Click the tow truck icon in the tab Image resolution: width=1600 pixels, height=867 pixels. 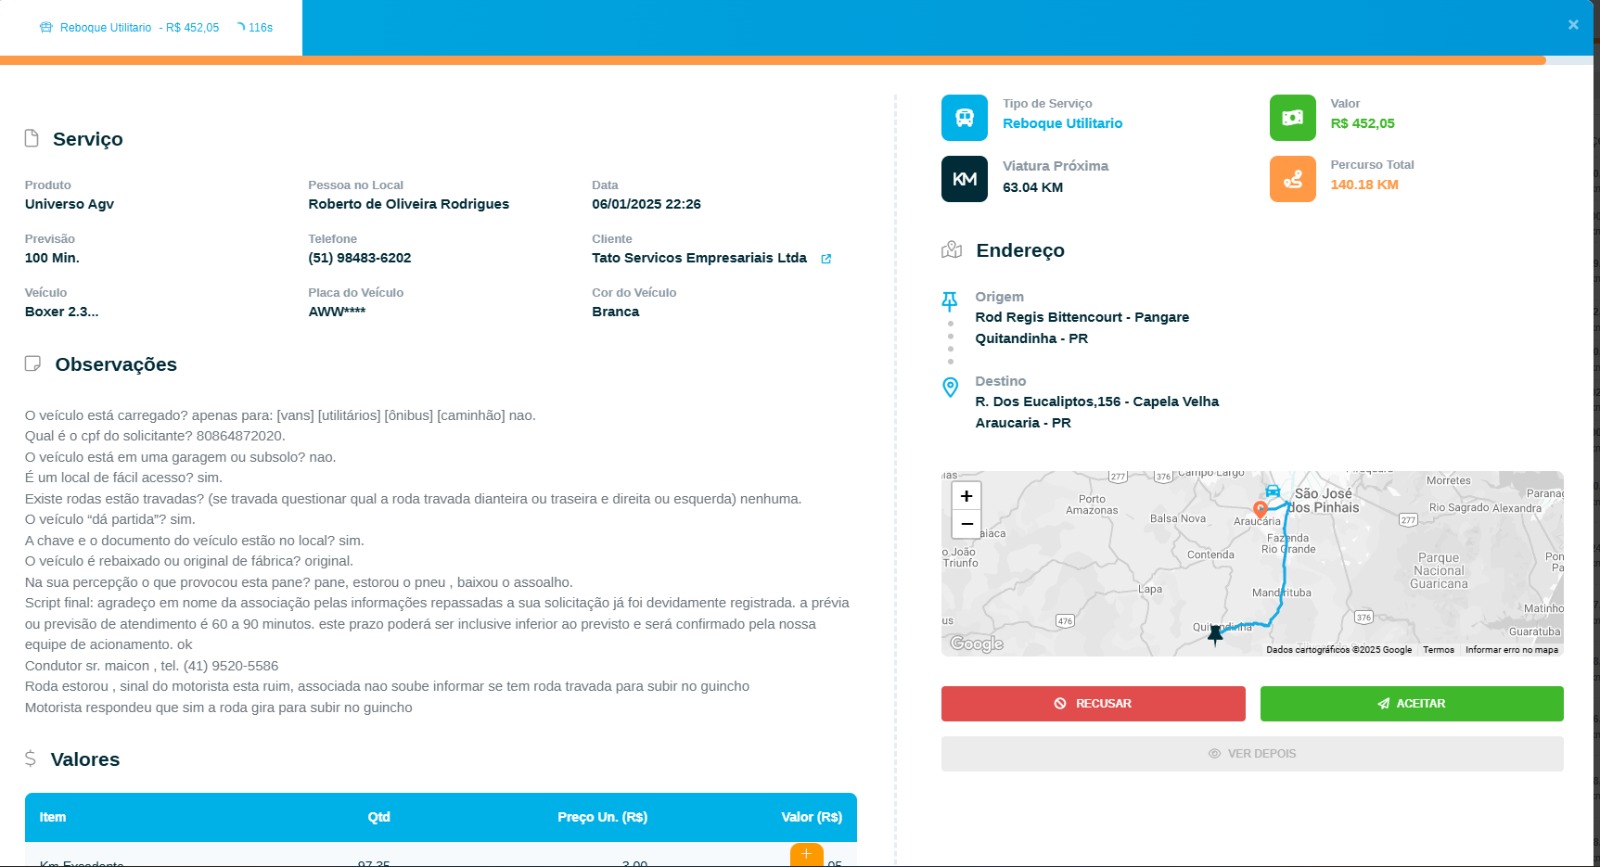46,28
